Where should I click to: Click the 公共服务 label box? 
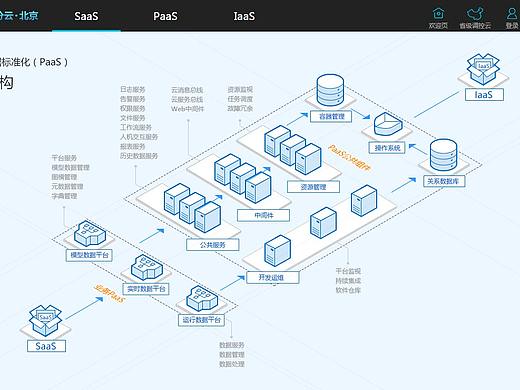click(213, 245)
